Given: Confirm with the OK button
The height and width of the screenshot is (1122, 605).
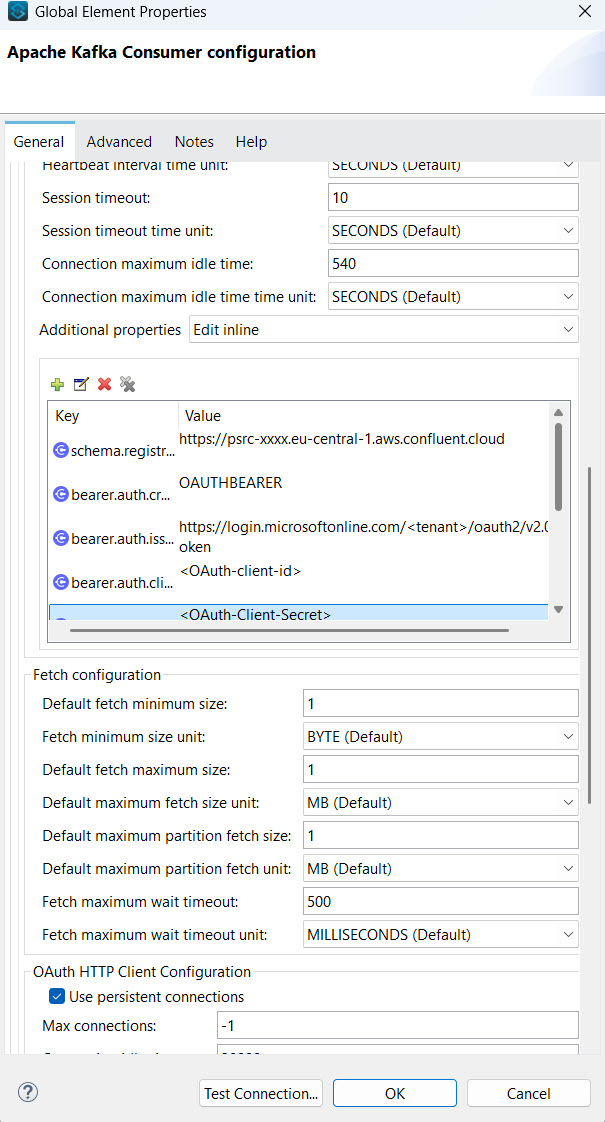Looking at the screenshot, I should tap(395, 1093).
